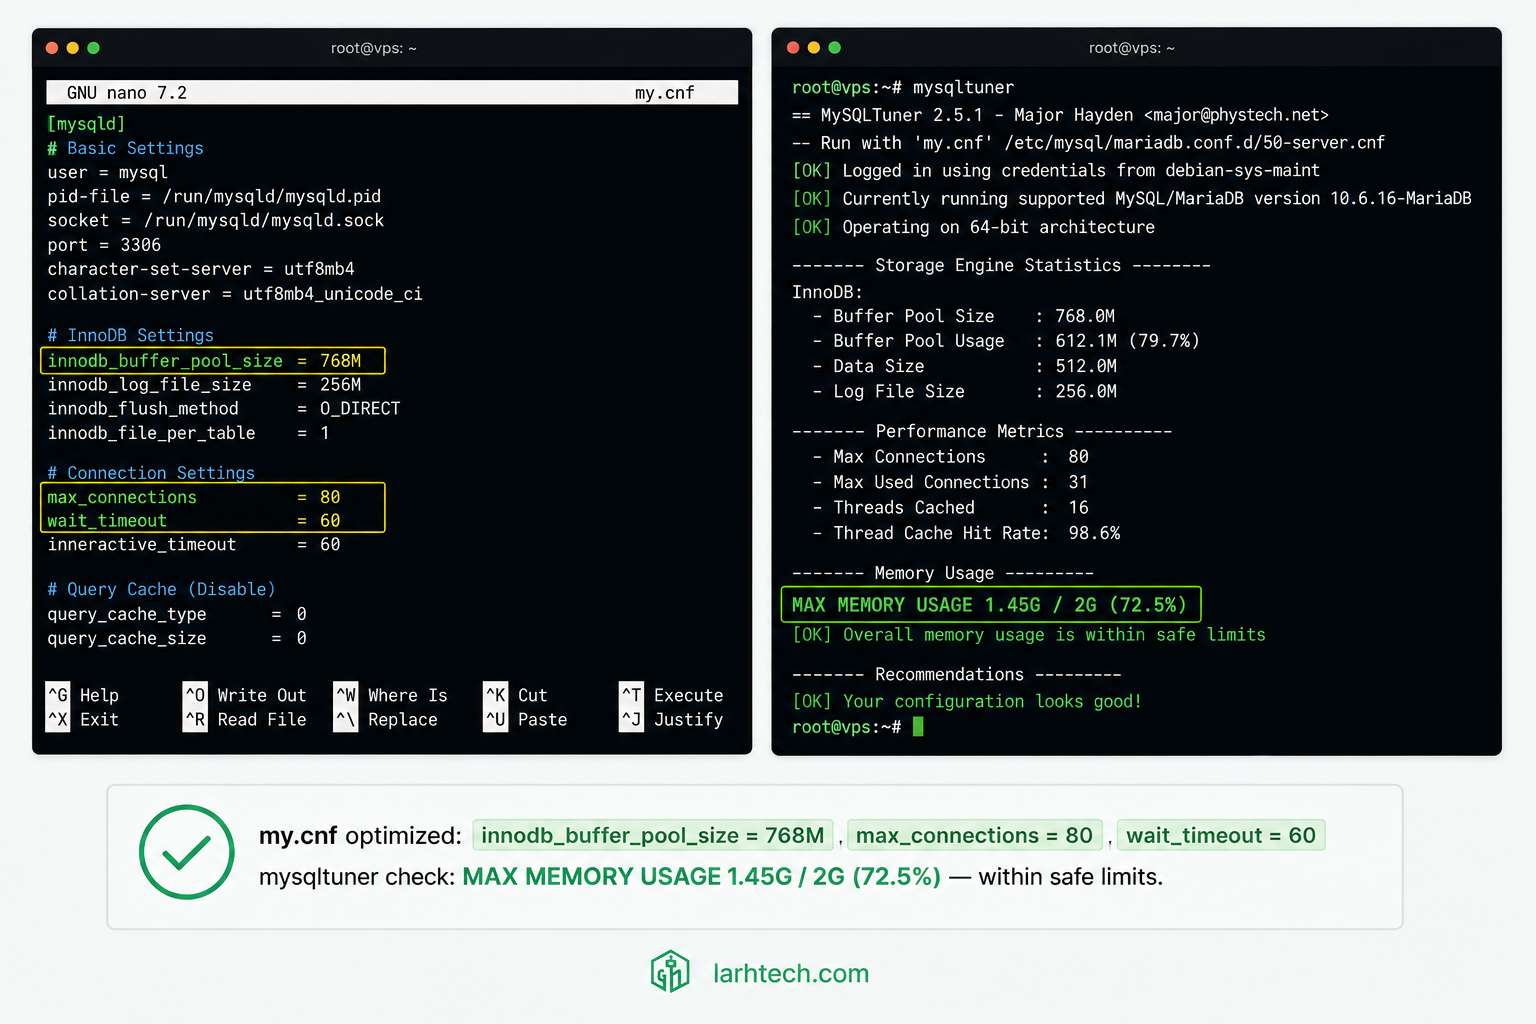Click the terminal cursor at final prompt
Image resolution: width=1536 pixels, height=1024 pixels.
(918, 727)
